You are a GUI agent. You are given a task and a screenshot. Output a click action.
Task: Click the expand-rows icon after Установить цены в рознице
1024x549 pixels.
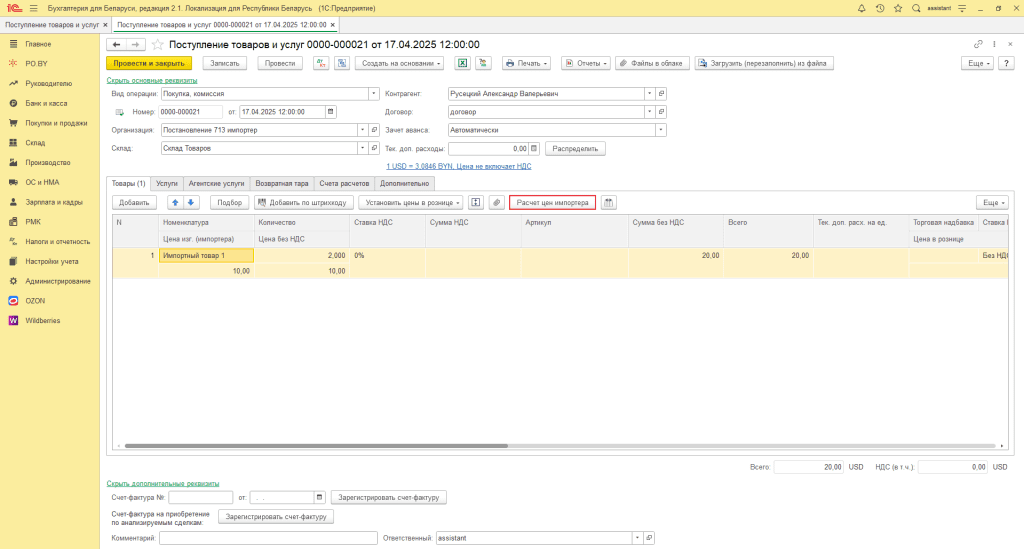click(x=476, y=202)
